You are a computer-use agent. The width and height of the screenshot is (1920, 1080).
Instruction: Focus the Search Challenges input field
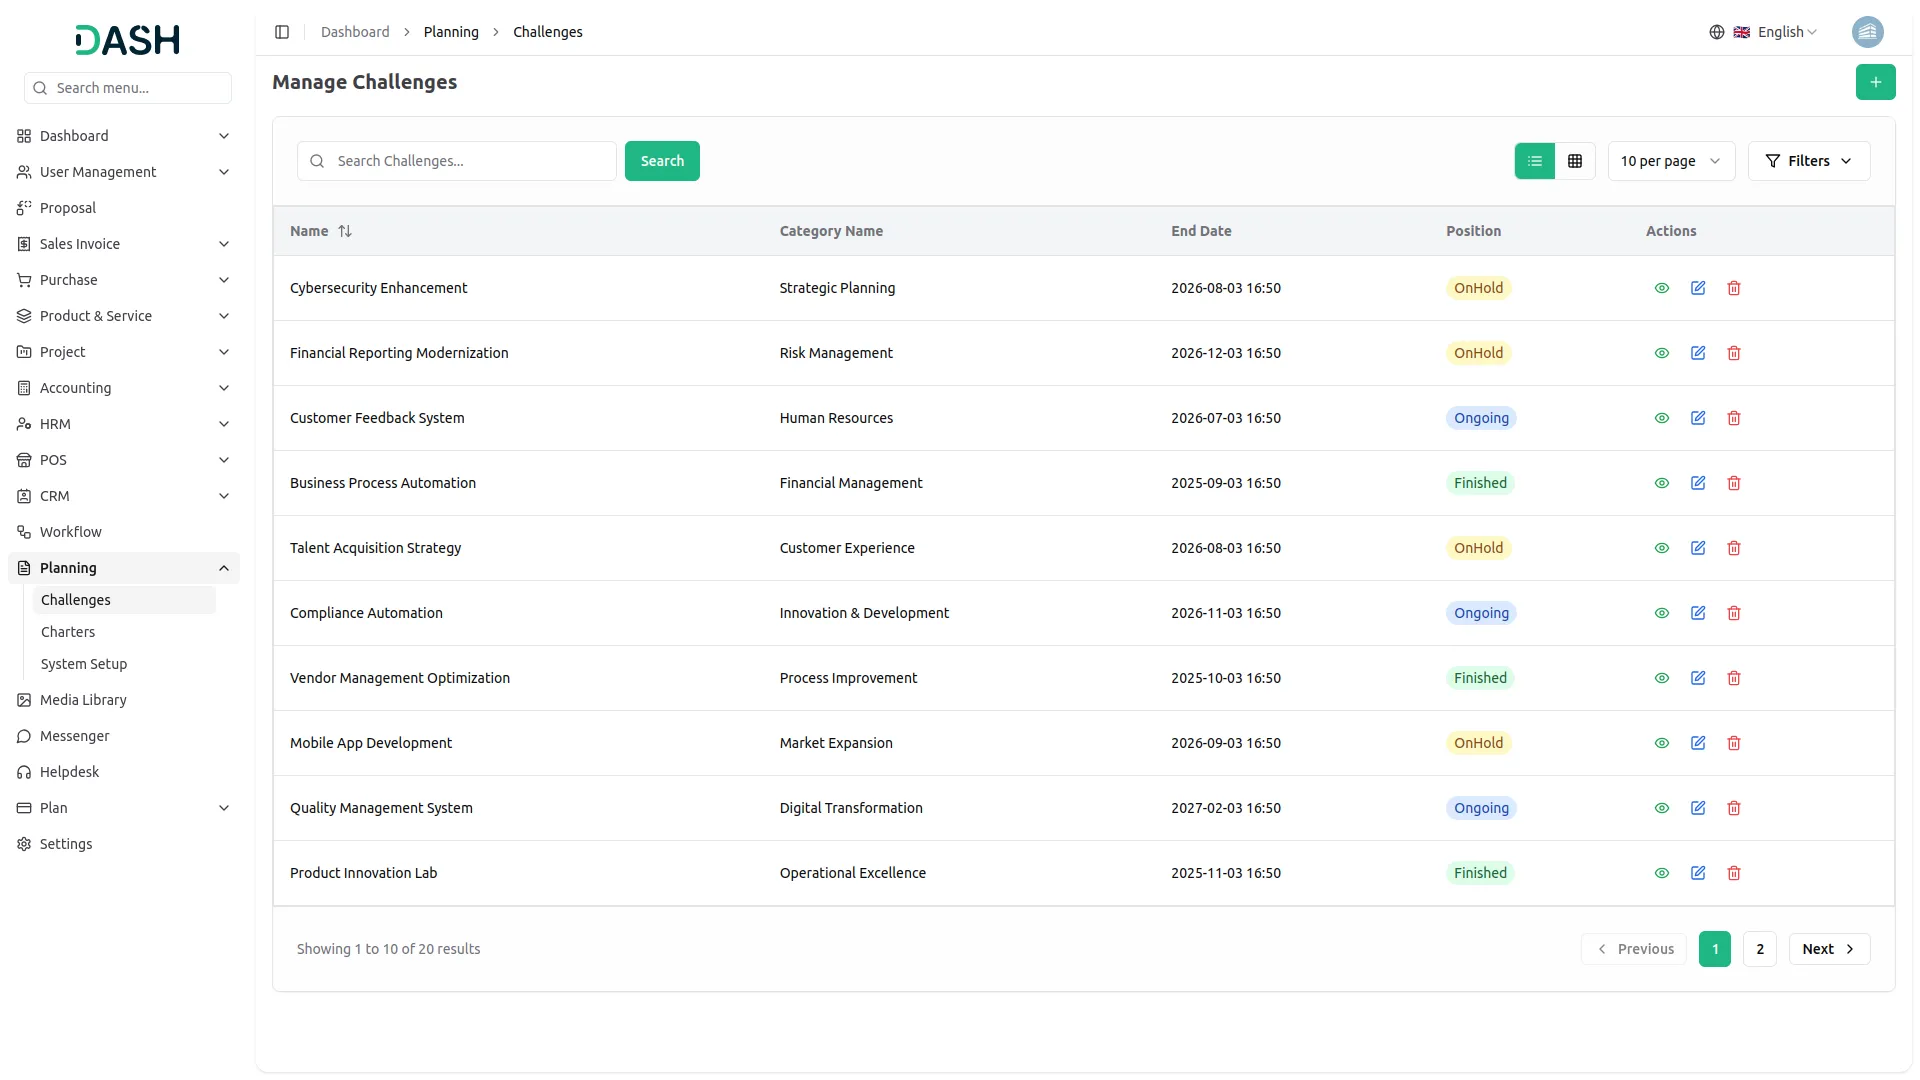point(470,161)
